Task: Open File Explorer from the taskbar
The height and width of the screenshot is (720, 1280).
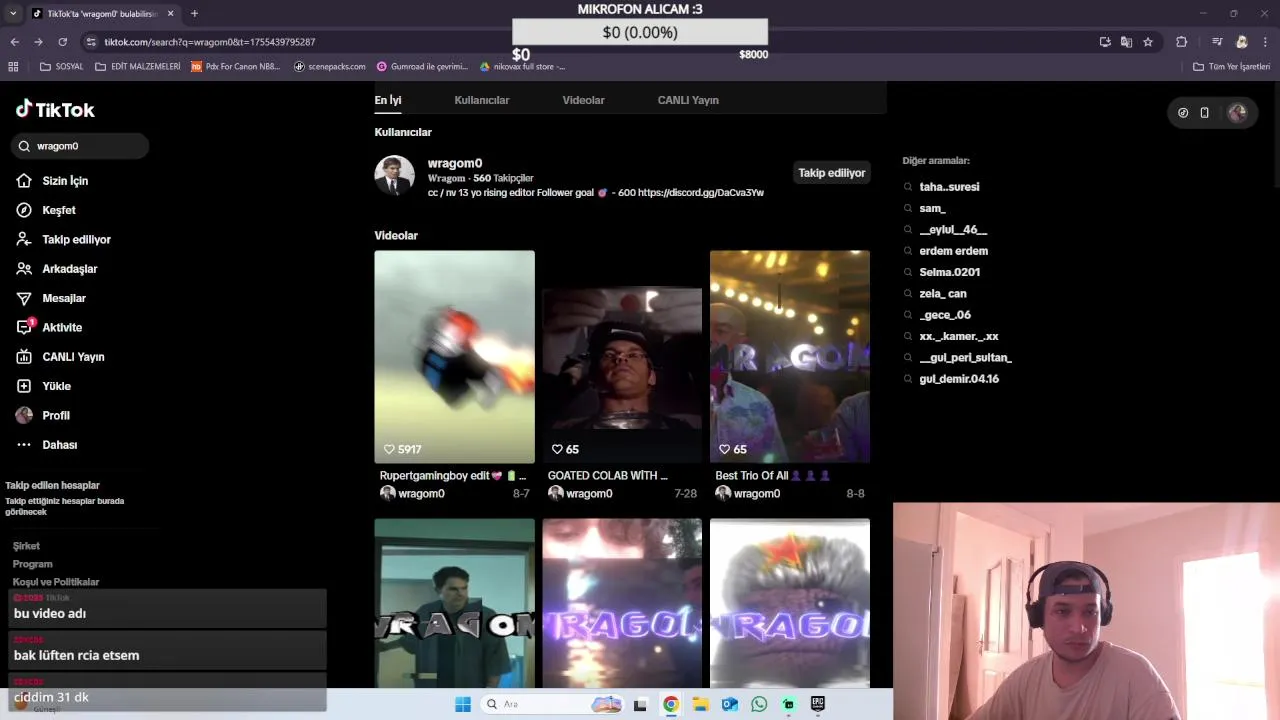Action: pyautogui.click(x=700, y=704)
